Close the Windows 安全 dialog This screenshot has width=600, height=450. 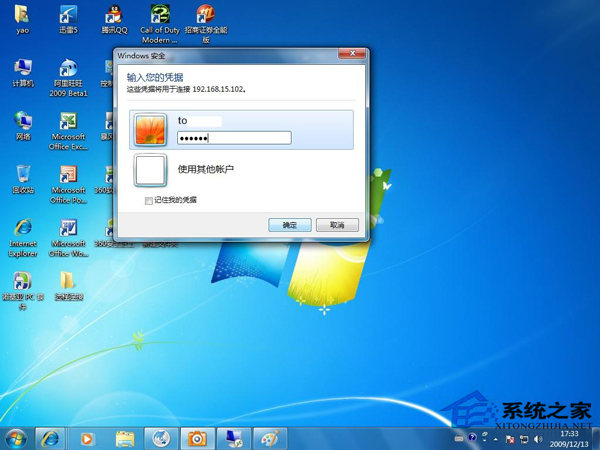pyautogui.click(x=352, y=53)
